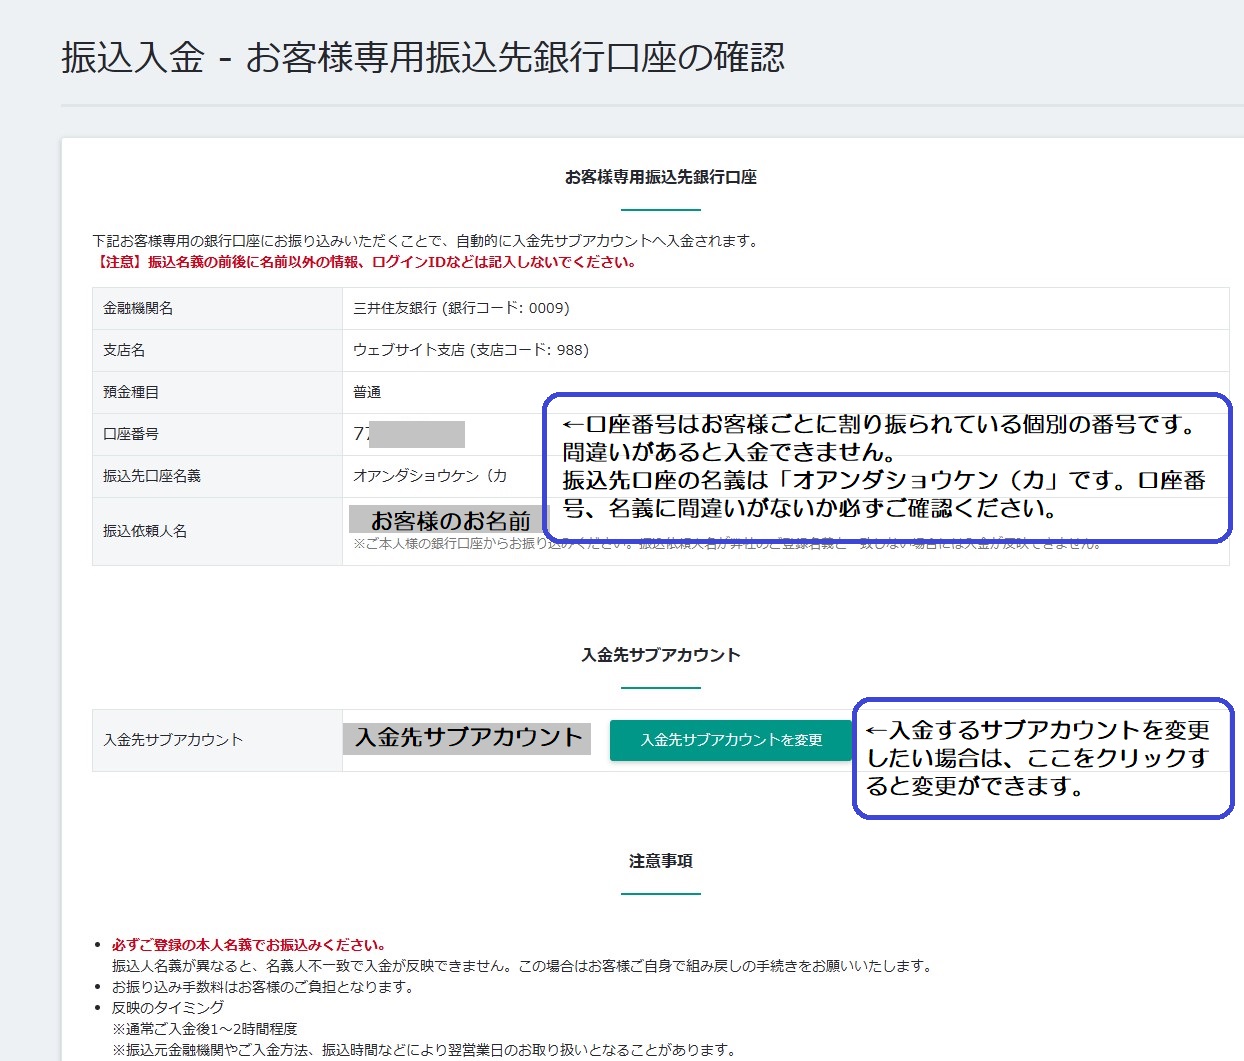Viewport: 1244px width, 1061px height.
Task: Click the 反映のタイミング bullet
Action: pos(168,1008)
